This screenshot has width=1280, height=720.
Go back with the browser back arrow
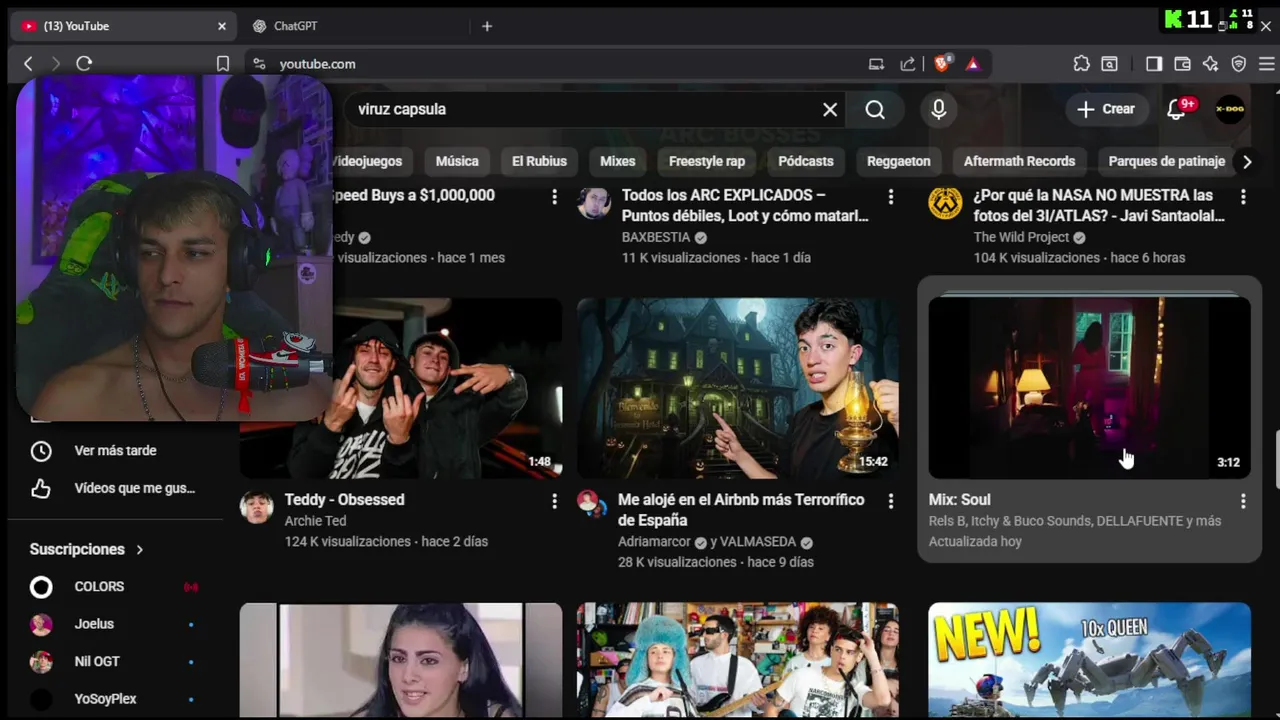[28, 64]
